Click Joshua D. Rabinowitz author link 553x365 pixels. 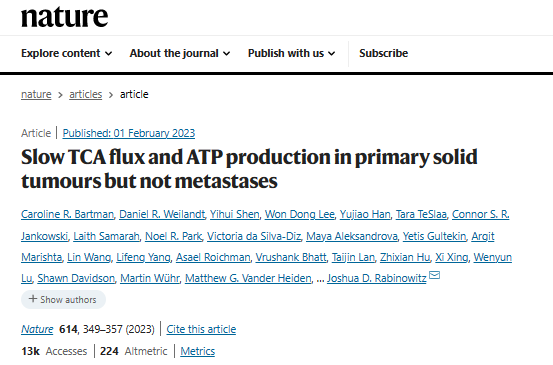pos(377,278)
